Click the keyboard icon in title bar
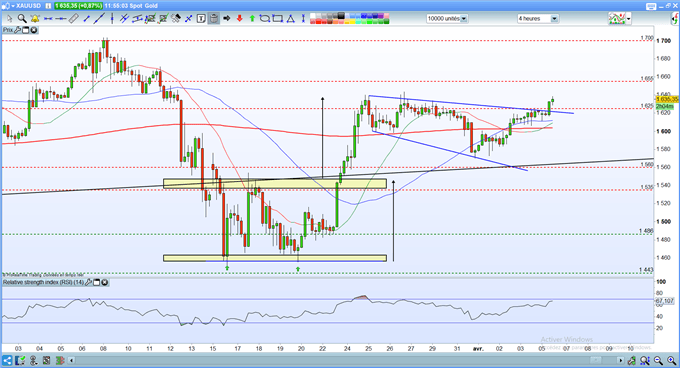 pos(651,7)
